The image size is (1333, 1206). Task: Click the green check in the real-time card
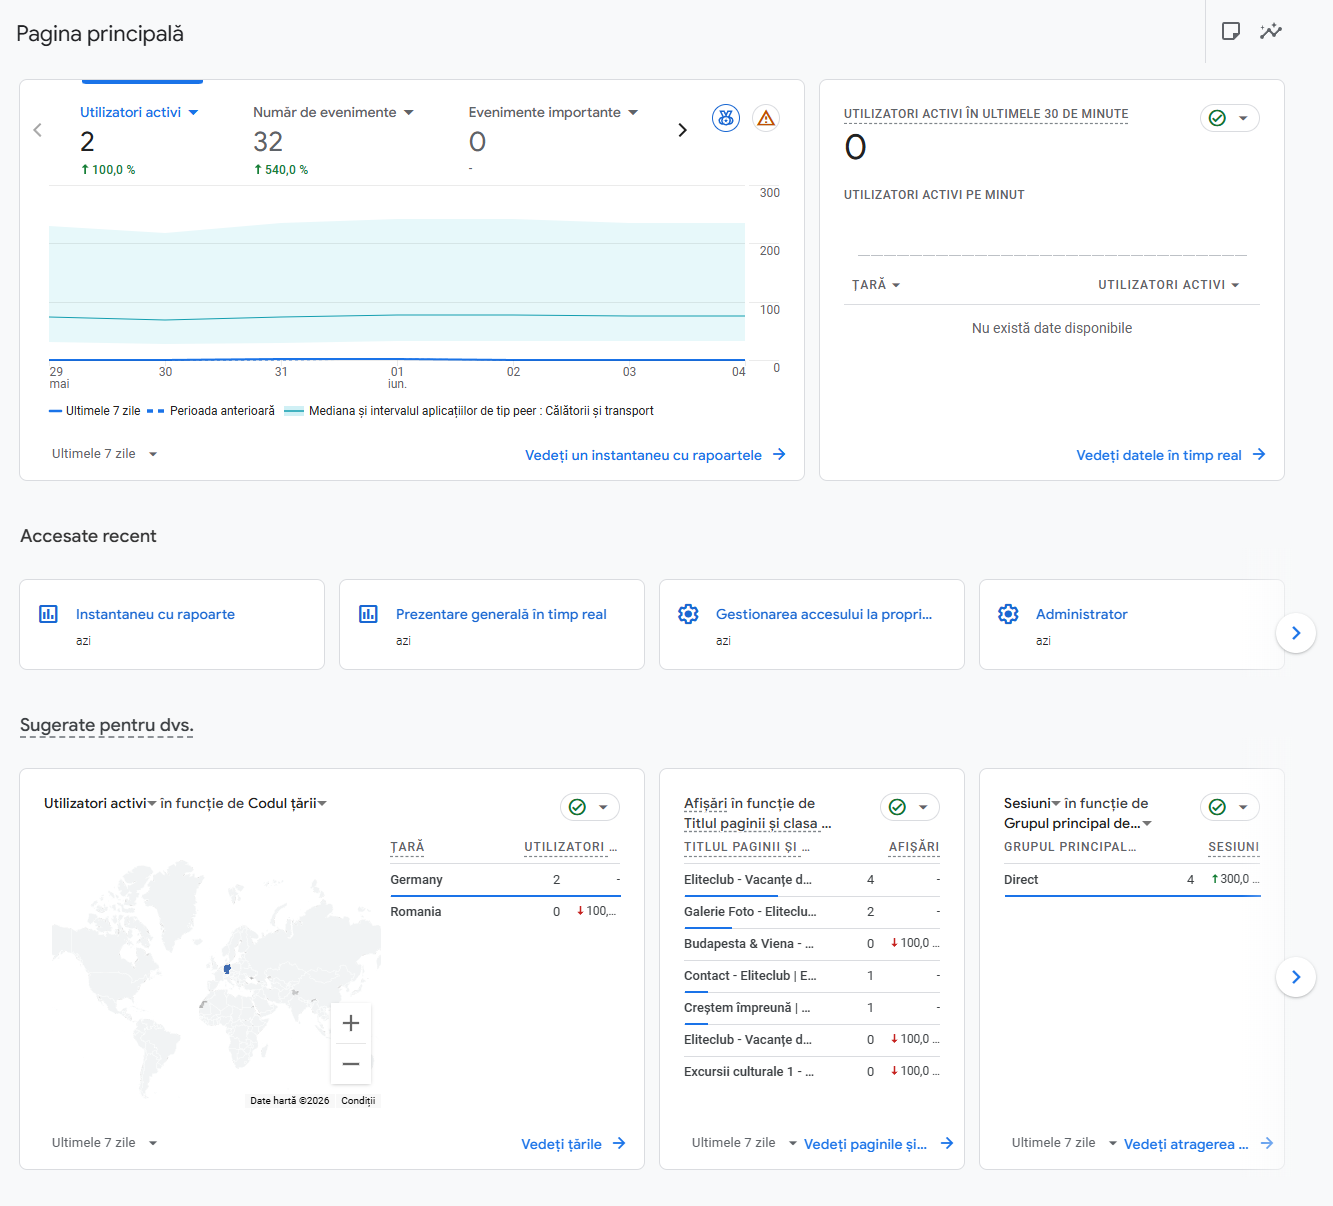(1218, 118)
